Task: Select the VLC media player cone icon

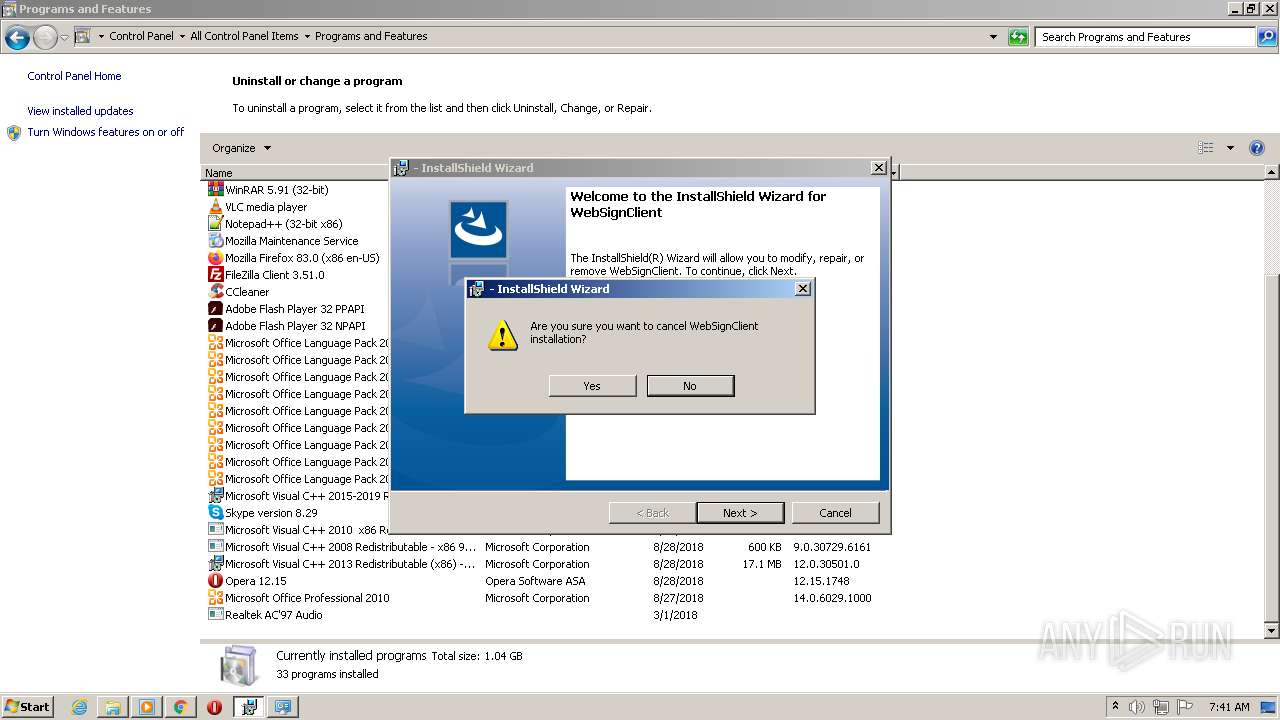Action: [215, 207]
